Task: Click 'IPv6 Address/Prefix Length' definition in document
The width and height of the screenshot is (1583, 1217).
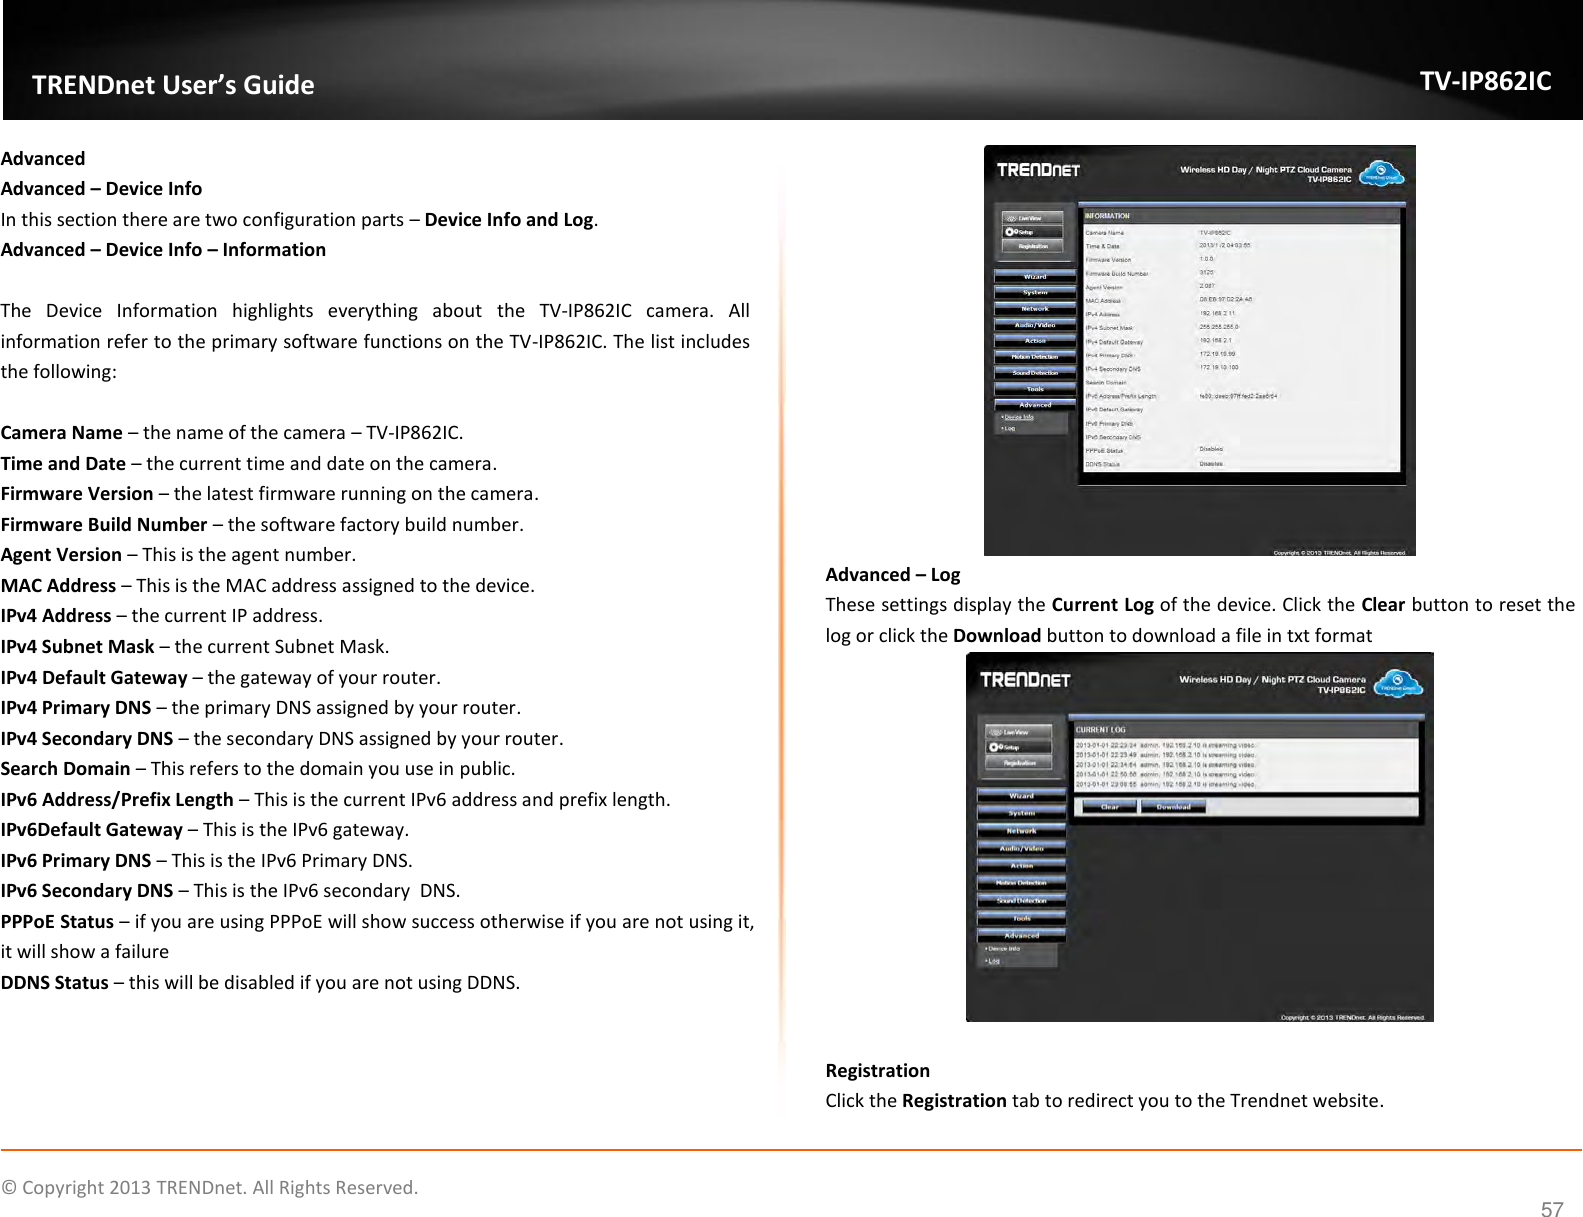Action: [335, 800]
